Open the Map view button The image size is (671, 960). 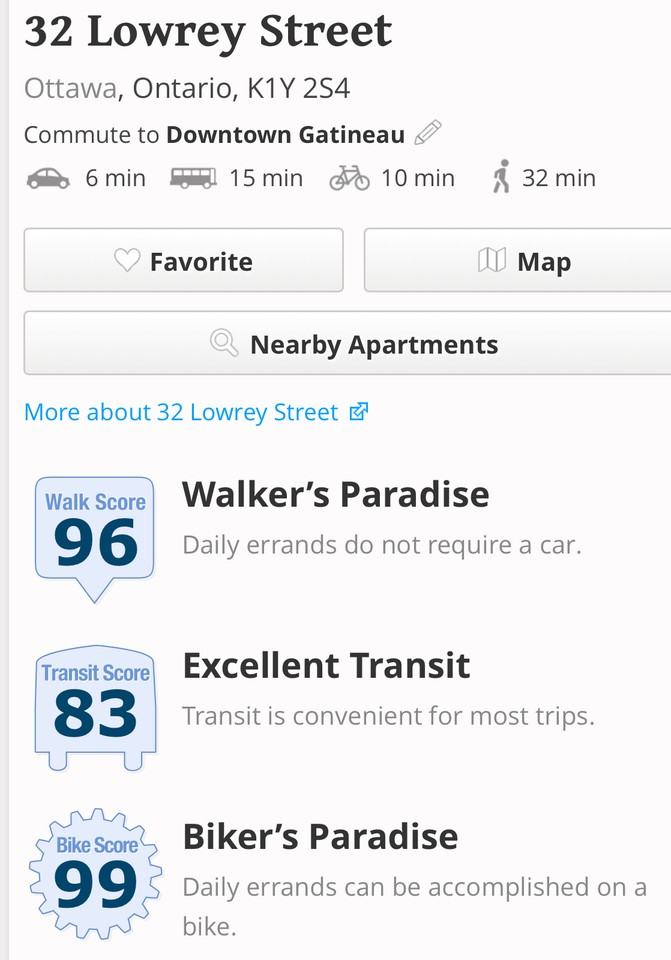click(x=517, y=261)
